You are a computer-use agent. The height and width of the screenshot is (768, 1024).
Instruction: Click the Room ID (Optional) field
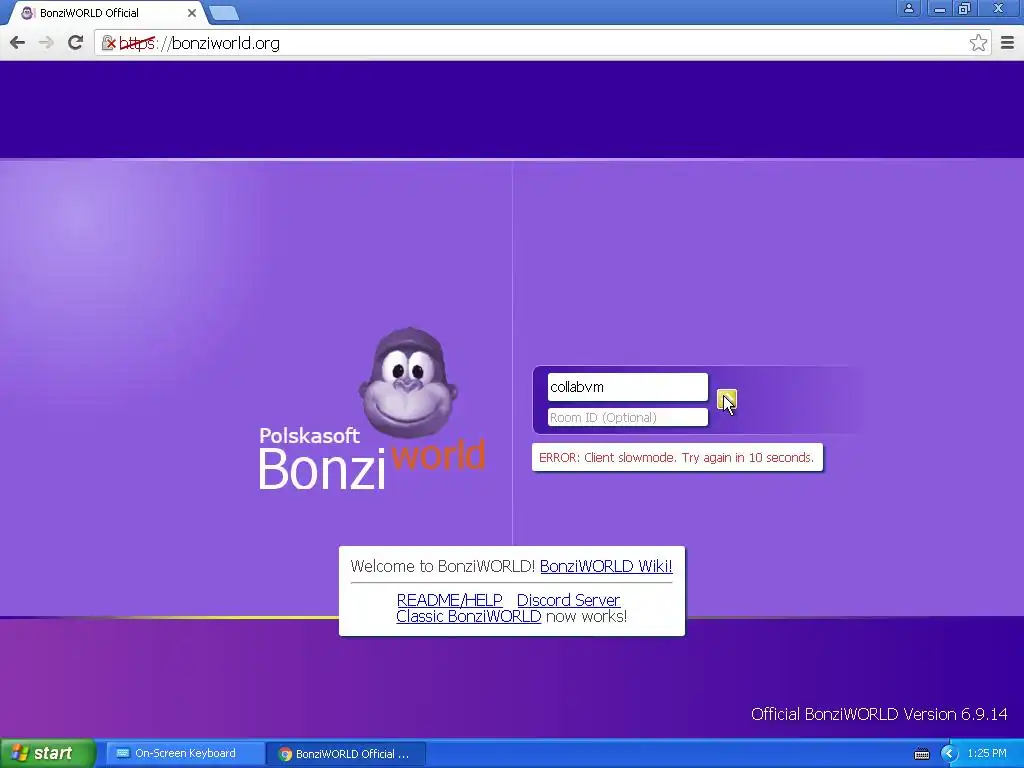coord(627,417)
